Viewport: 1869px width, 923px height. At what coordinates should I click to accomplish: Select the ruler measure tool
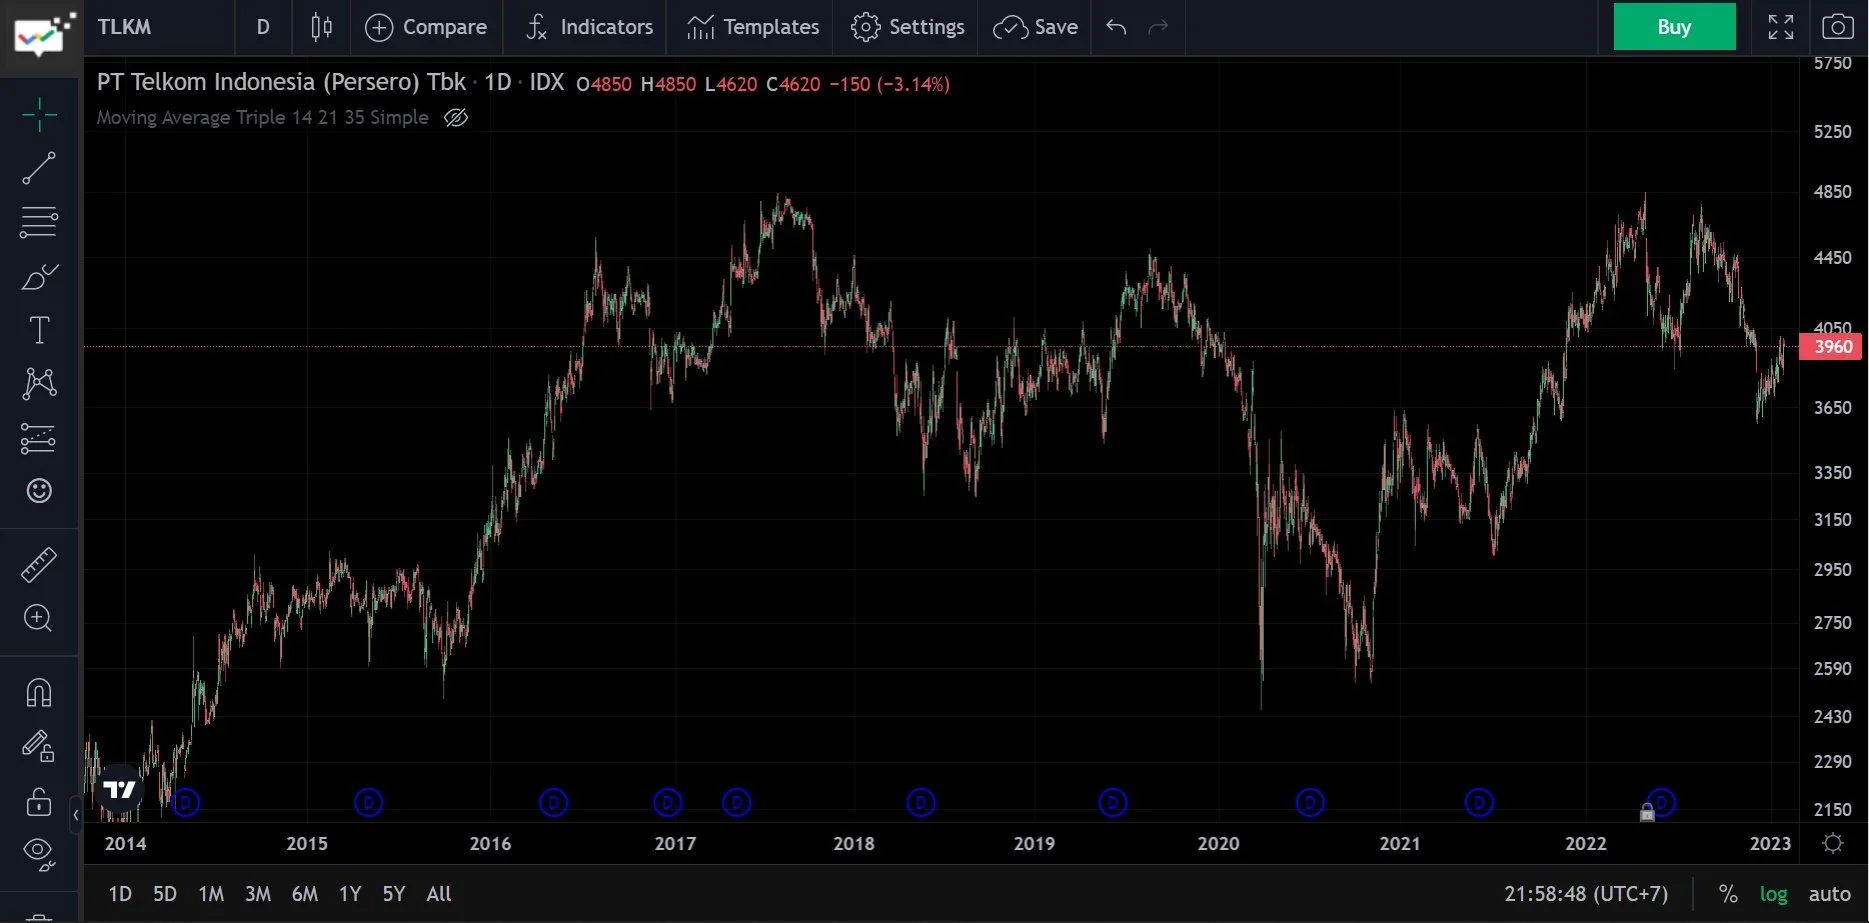click(39, 566)
